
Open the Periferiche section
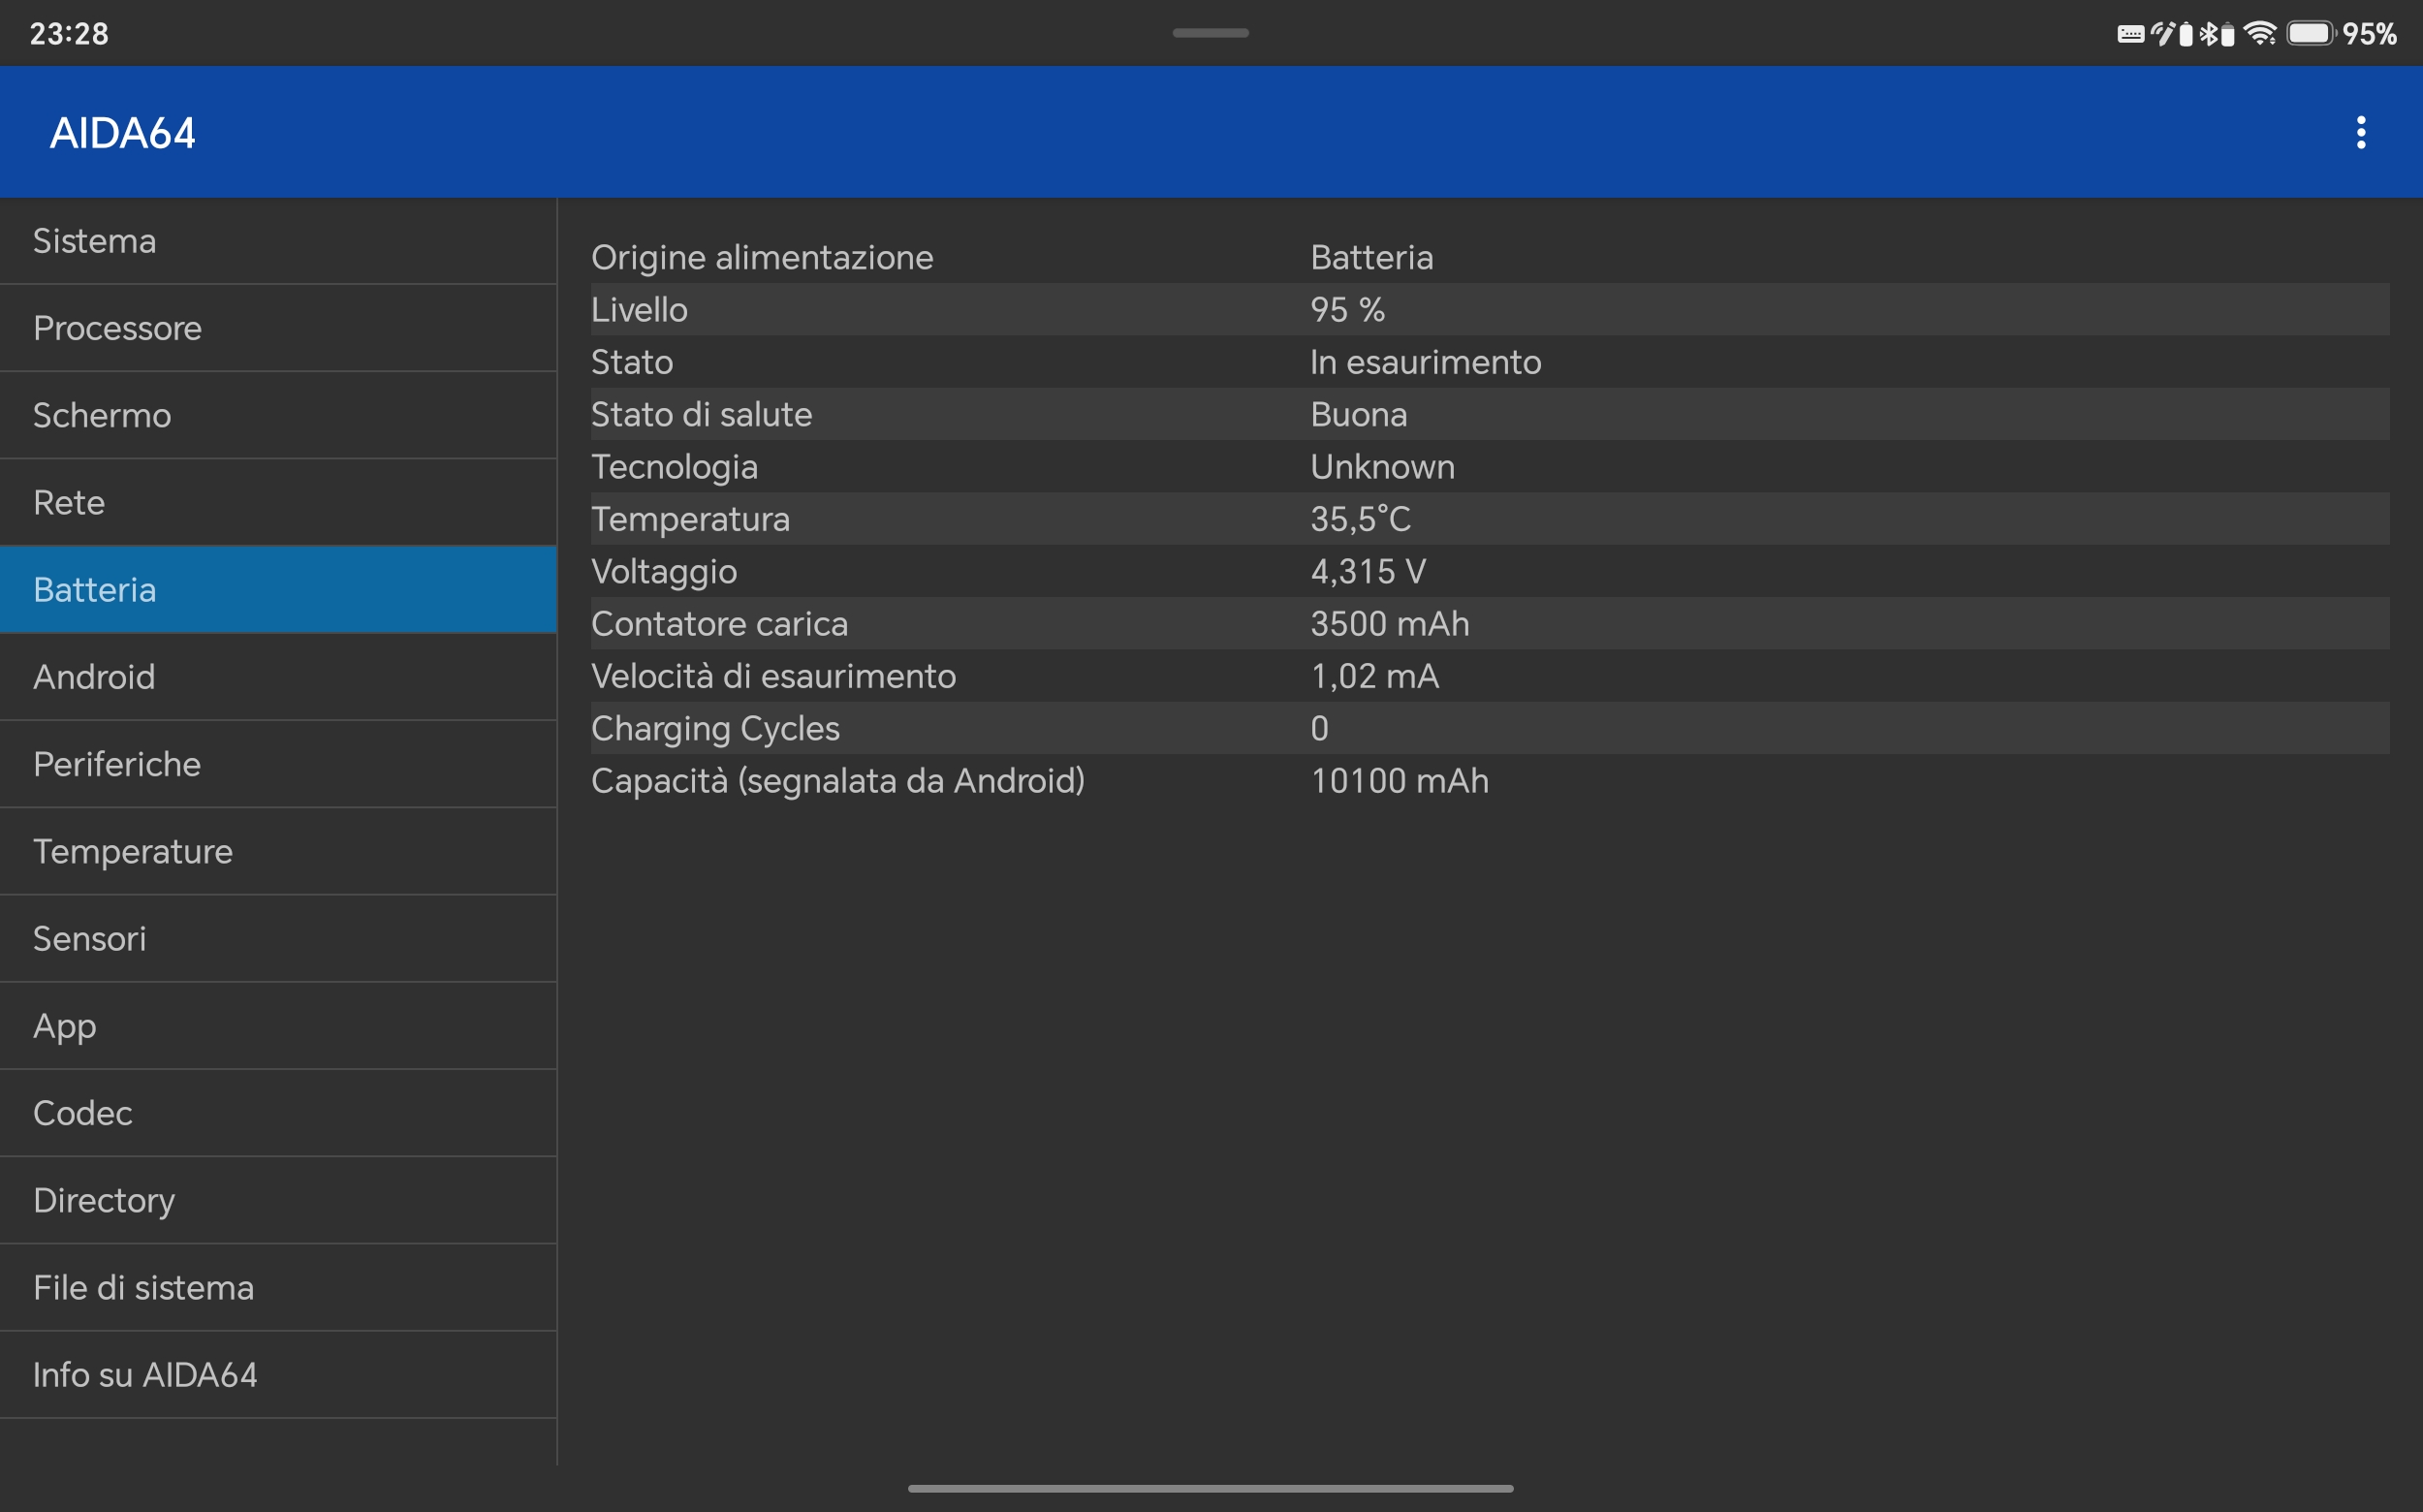pos(278,764)
